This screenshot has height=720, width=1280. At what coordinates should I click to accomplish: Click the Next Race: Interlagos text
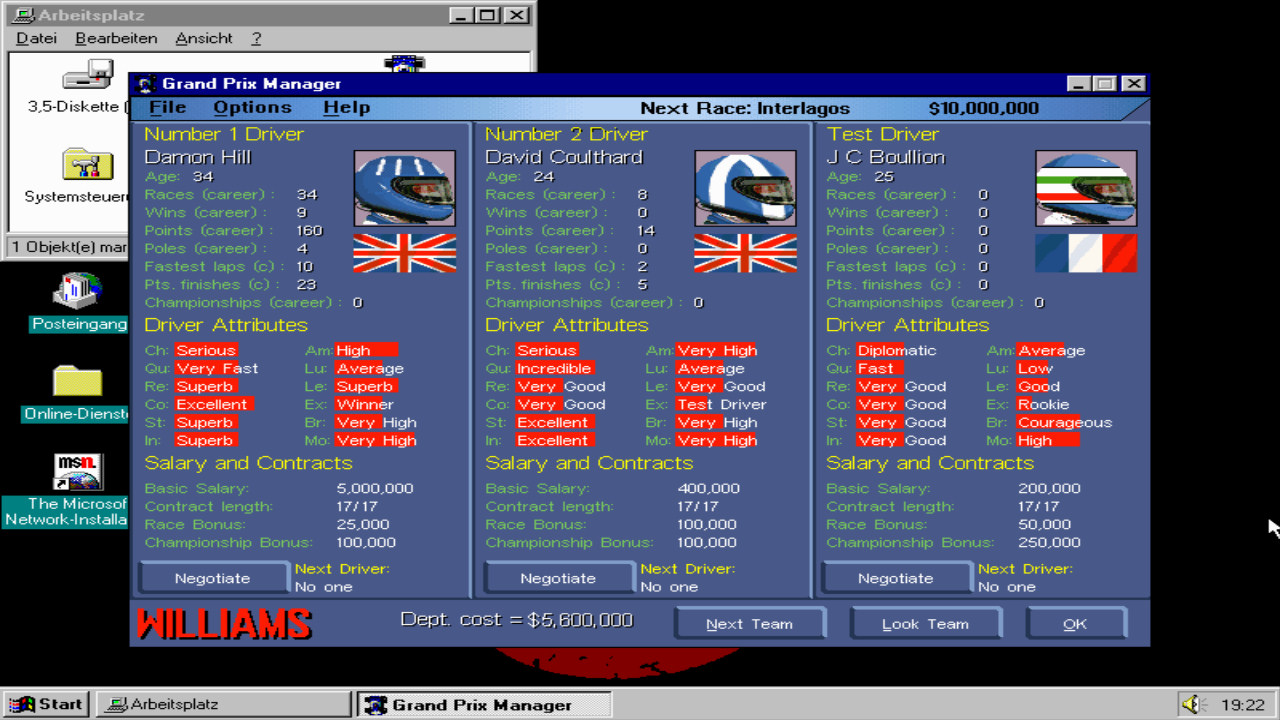745,108
